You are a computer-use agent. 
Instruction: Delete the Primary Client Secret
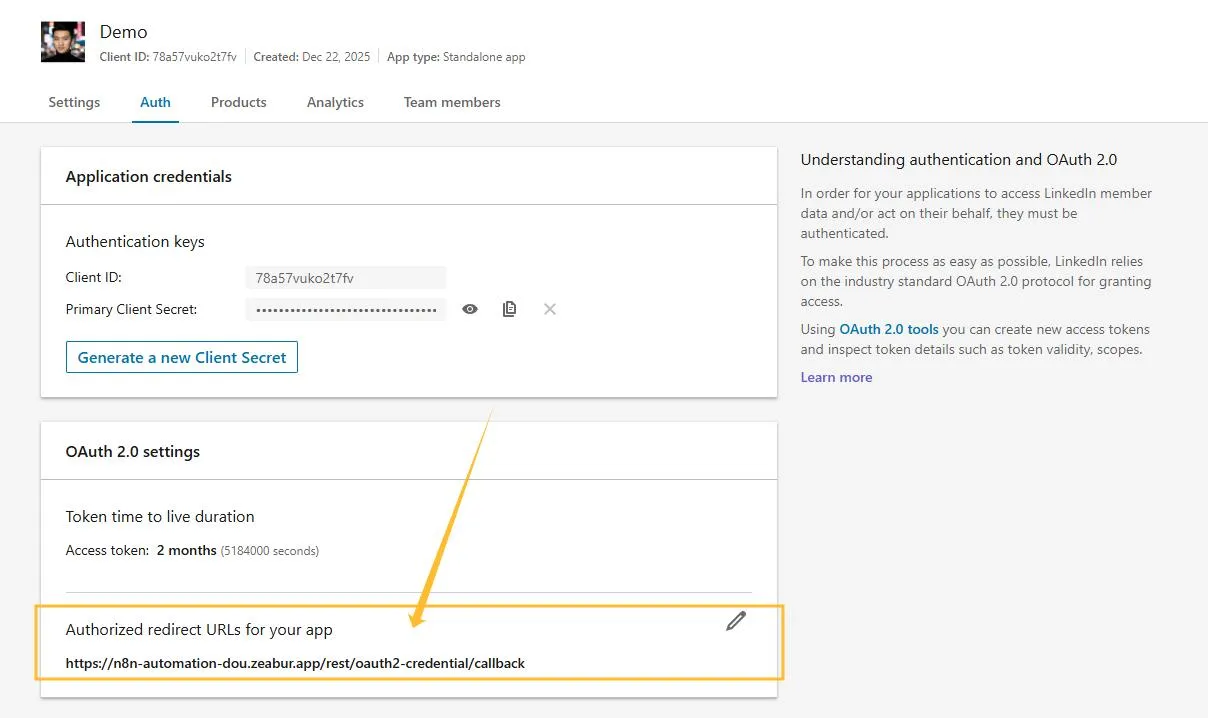pyautogui.click(x=549, y=309)
